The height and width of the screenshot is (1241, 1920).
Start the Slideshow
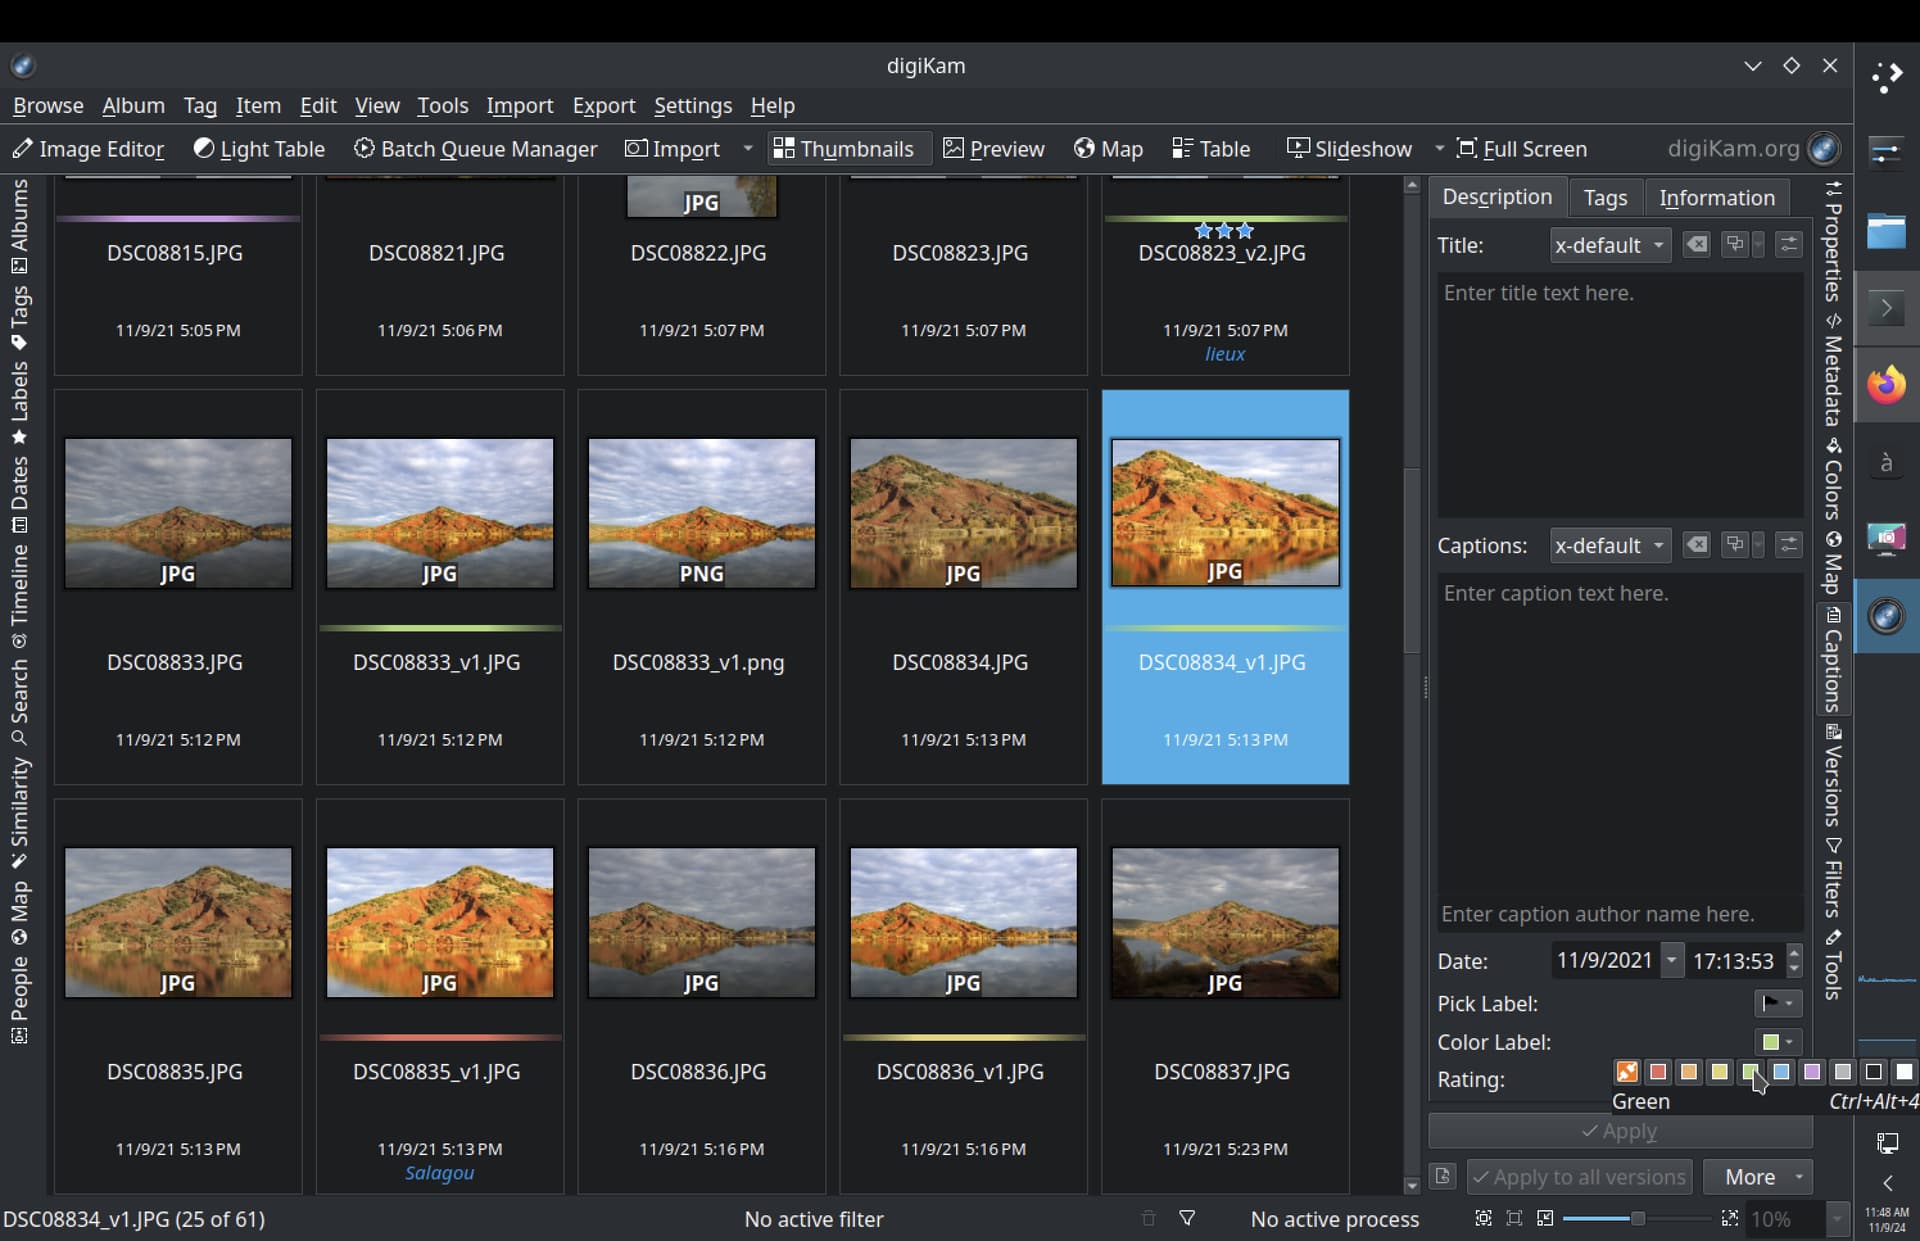(1349, 149)
